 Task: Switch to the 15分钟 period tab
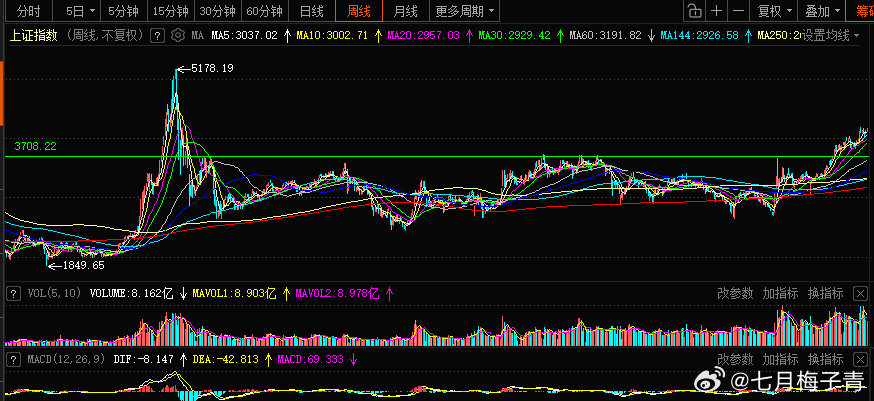171,11
